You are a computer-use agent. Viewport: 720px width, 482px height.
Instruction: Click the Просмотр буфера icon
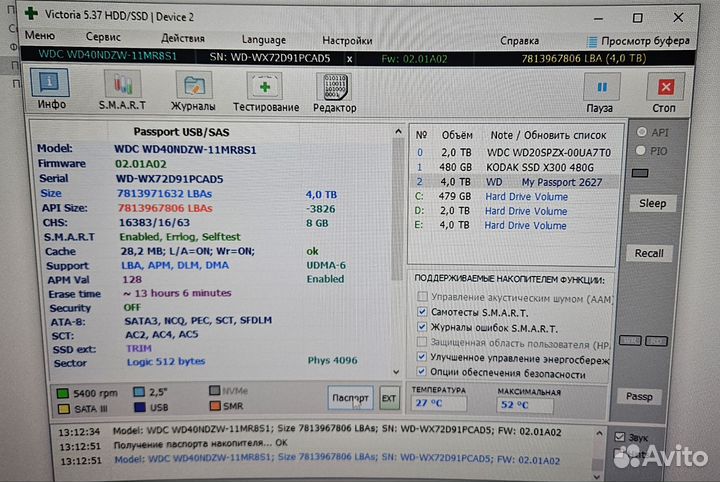[x=592, y=41]
